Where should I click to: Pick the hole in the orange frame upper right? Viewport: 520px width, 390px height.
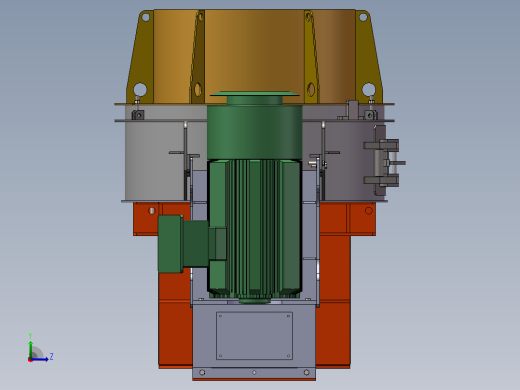369,211
